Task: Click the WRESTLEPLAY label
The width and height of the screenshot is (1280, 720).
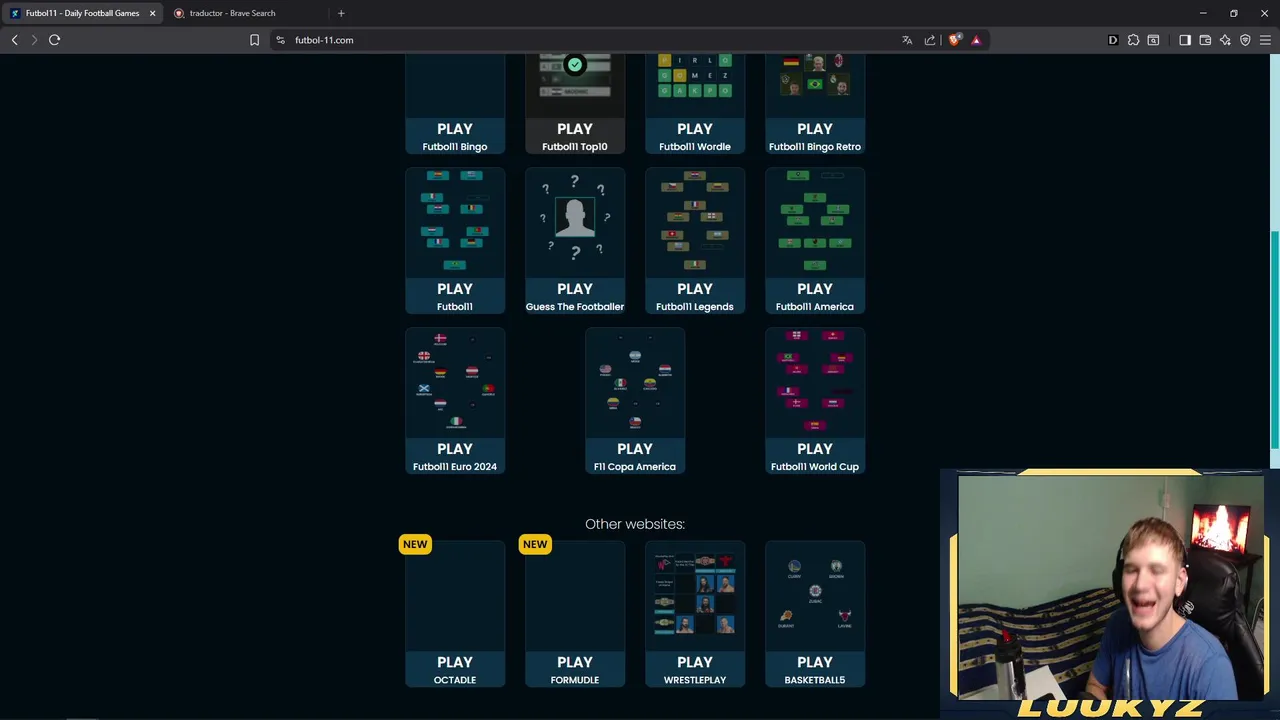Action: 695,680
